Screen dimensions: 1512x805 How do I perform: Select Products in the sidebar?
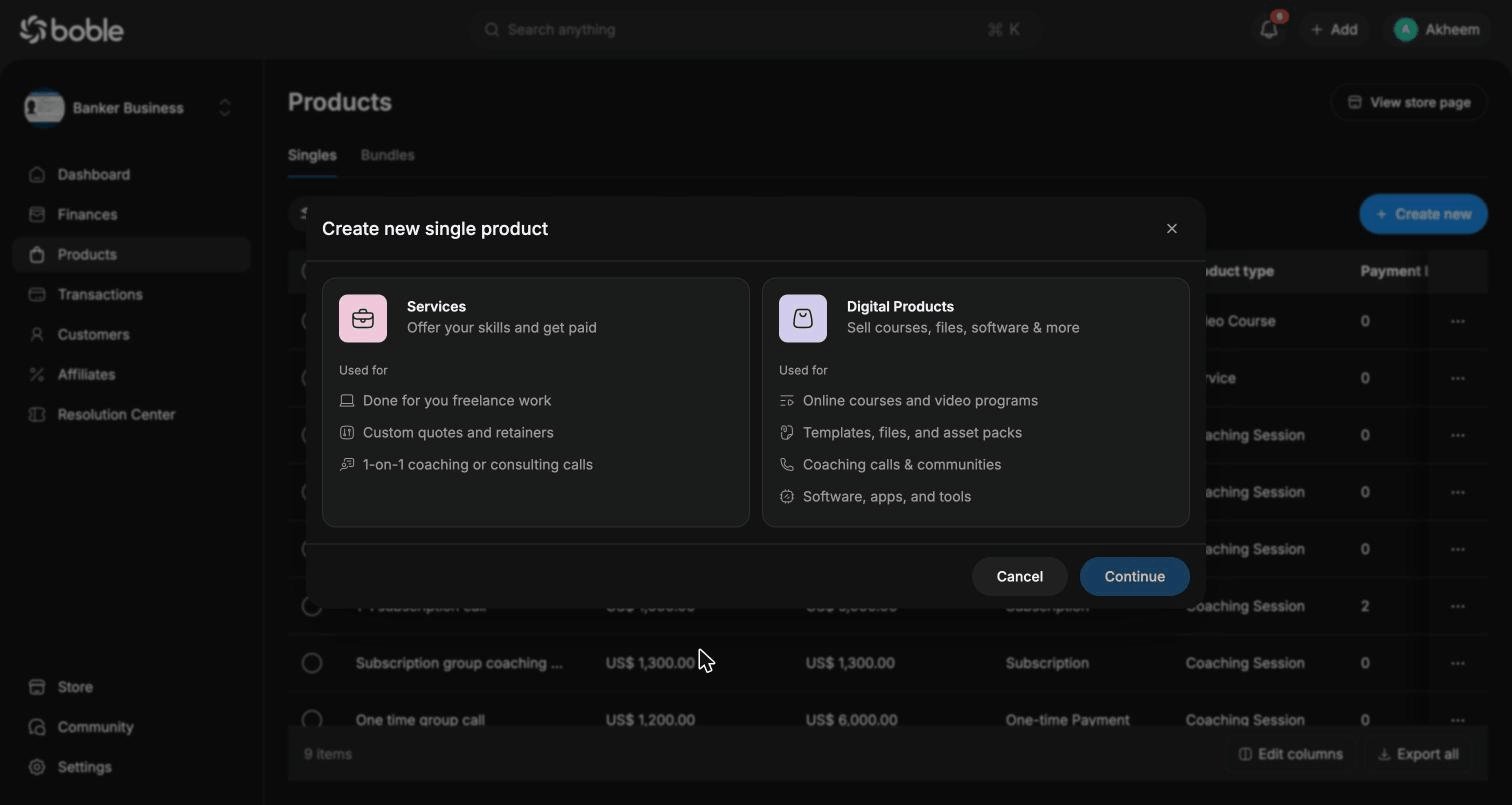pos(131,255)
